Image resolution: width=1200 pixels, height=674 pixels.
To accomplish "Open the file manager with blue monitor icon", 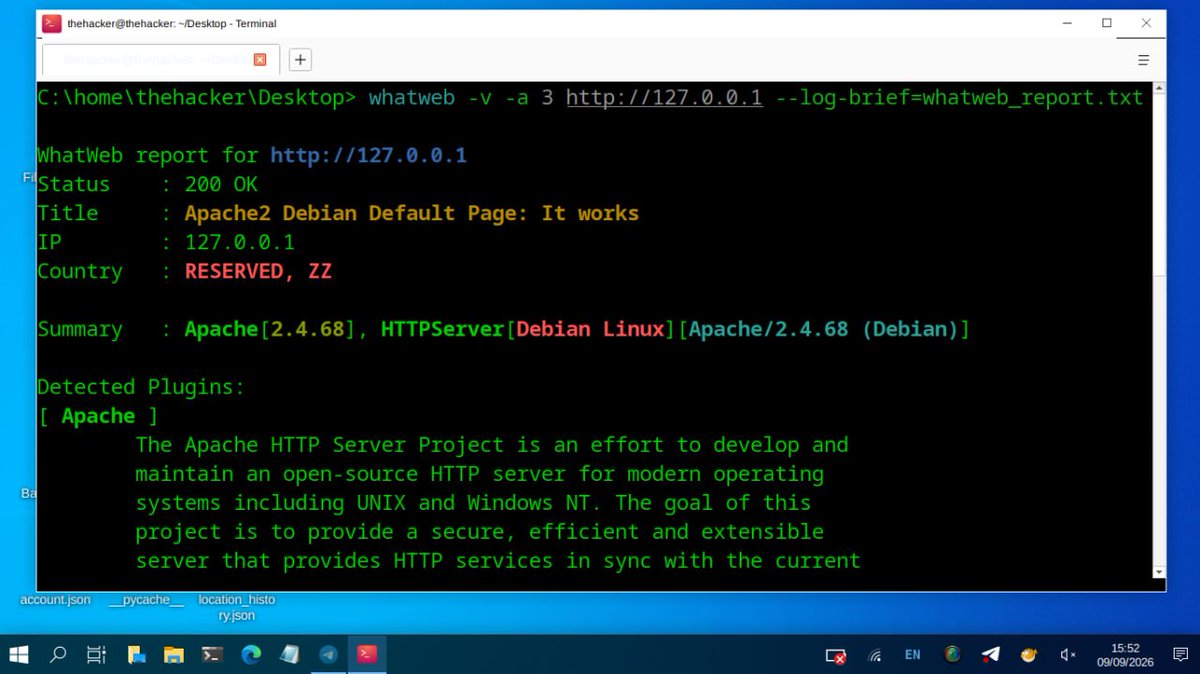I will click(136, 655).
